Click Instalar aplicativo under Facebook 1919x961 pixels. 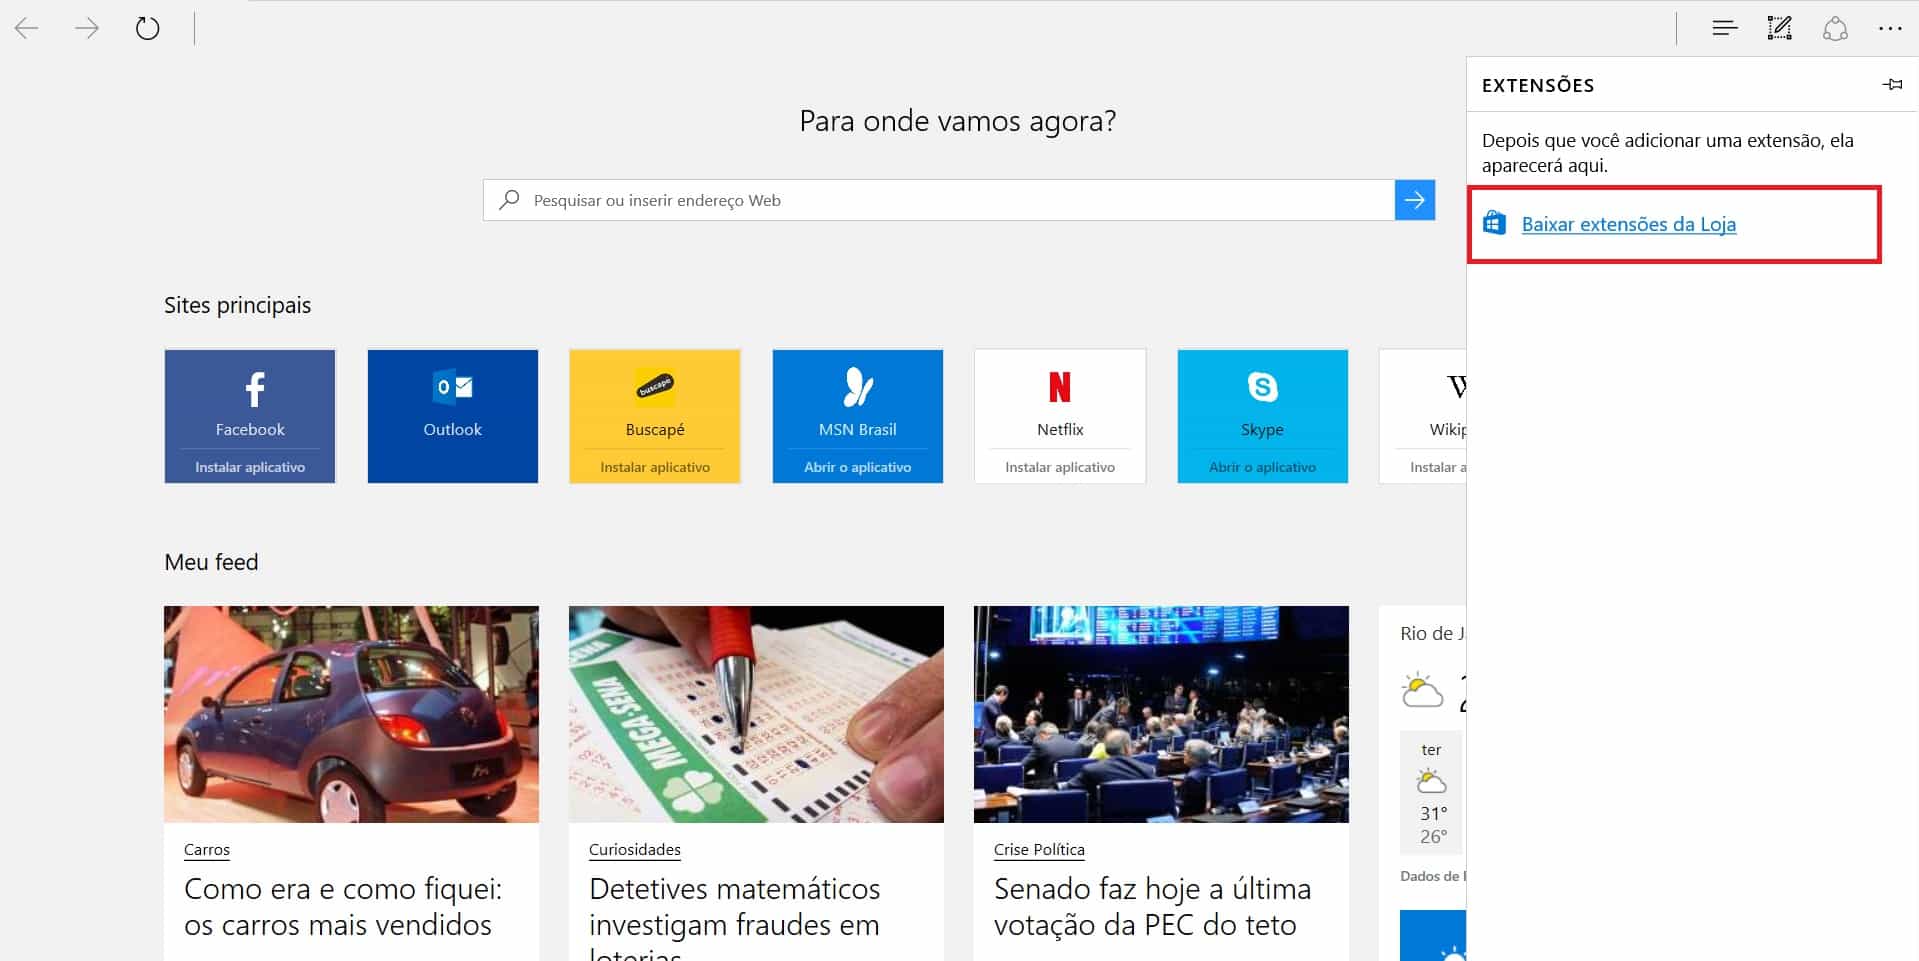pos(250,467)
